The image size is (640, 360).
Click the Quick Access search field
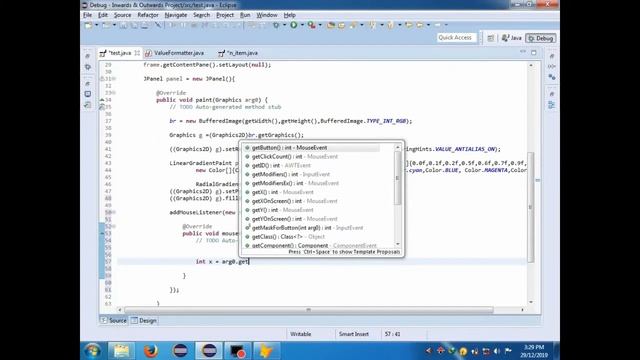click(x=456, y=38)
